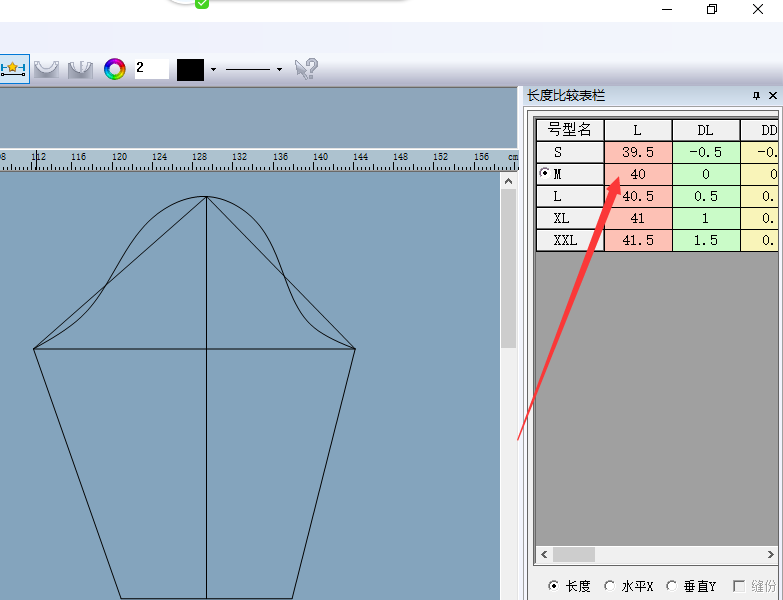Screen dimensions: 783x600
Task: Expand the line style dropdown
Action: point(279,70)
